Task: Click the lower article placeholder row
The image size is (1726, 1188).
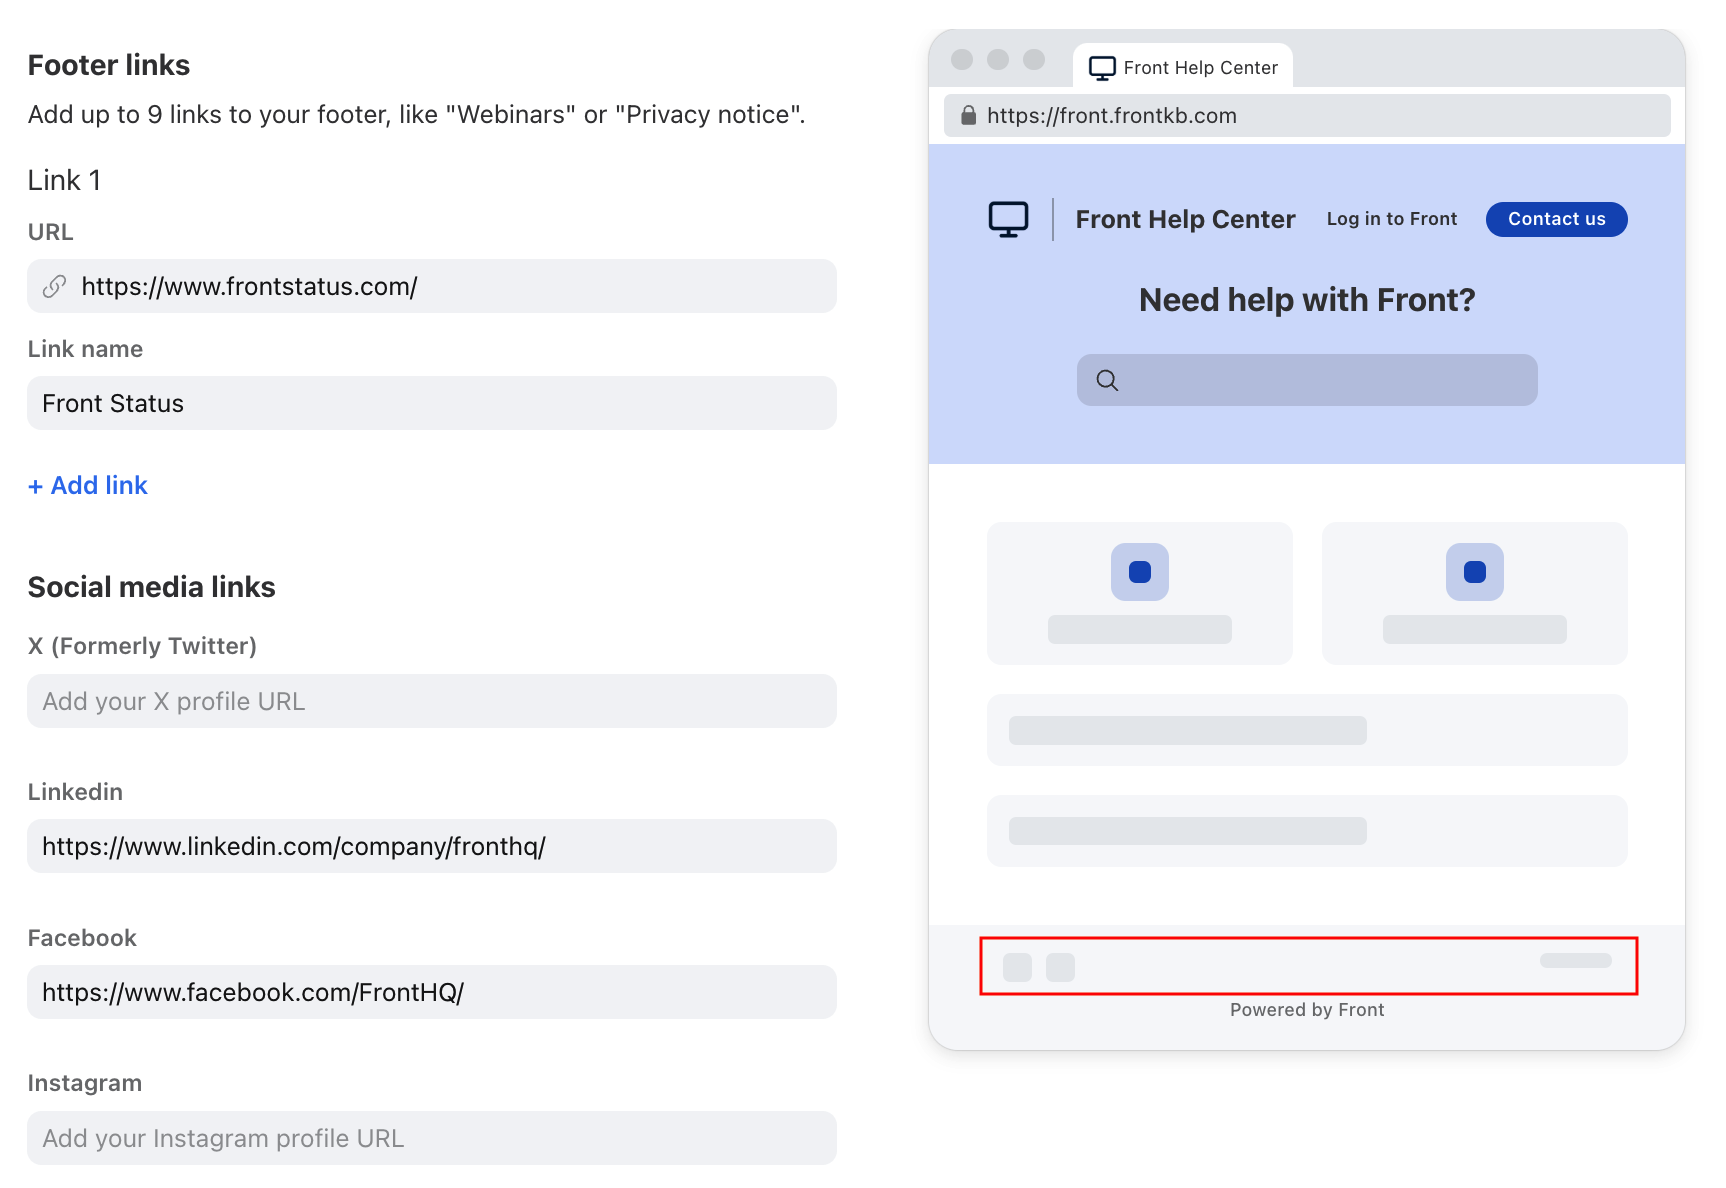Action: tap(1307, 831)
